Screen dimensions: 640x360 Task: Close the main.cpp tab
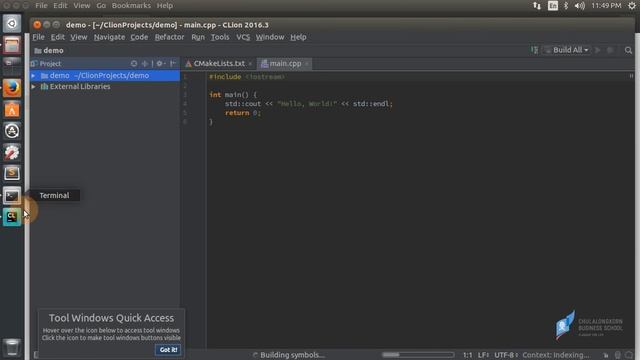click(x=307, y=64)
